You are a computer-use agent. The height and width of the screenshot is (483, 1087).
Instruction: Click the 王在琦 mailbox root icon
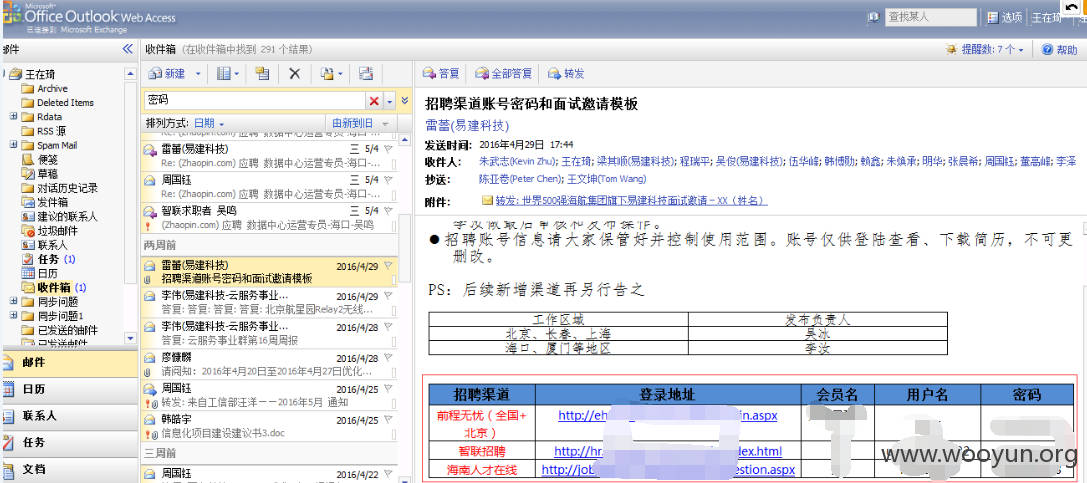point(15,74)
